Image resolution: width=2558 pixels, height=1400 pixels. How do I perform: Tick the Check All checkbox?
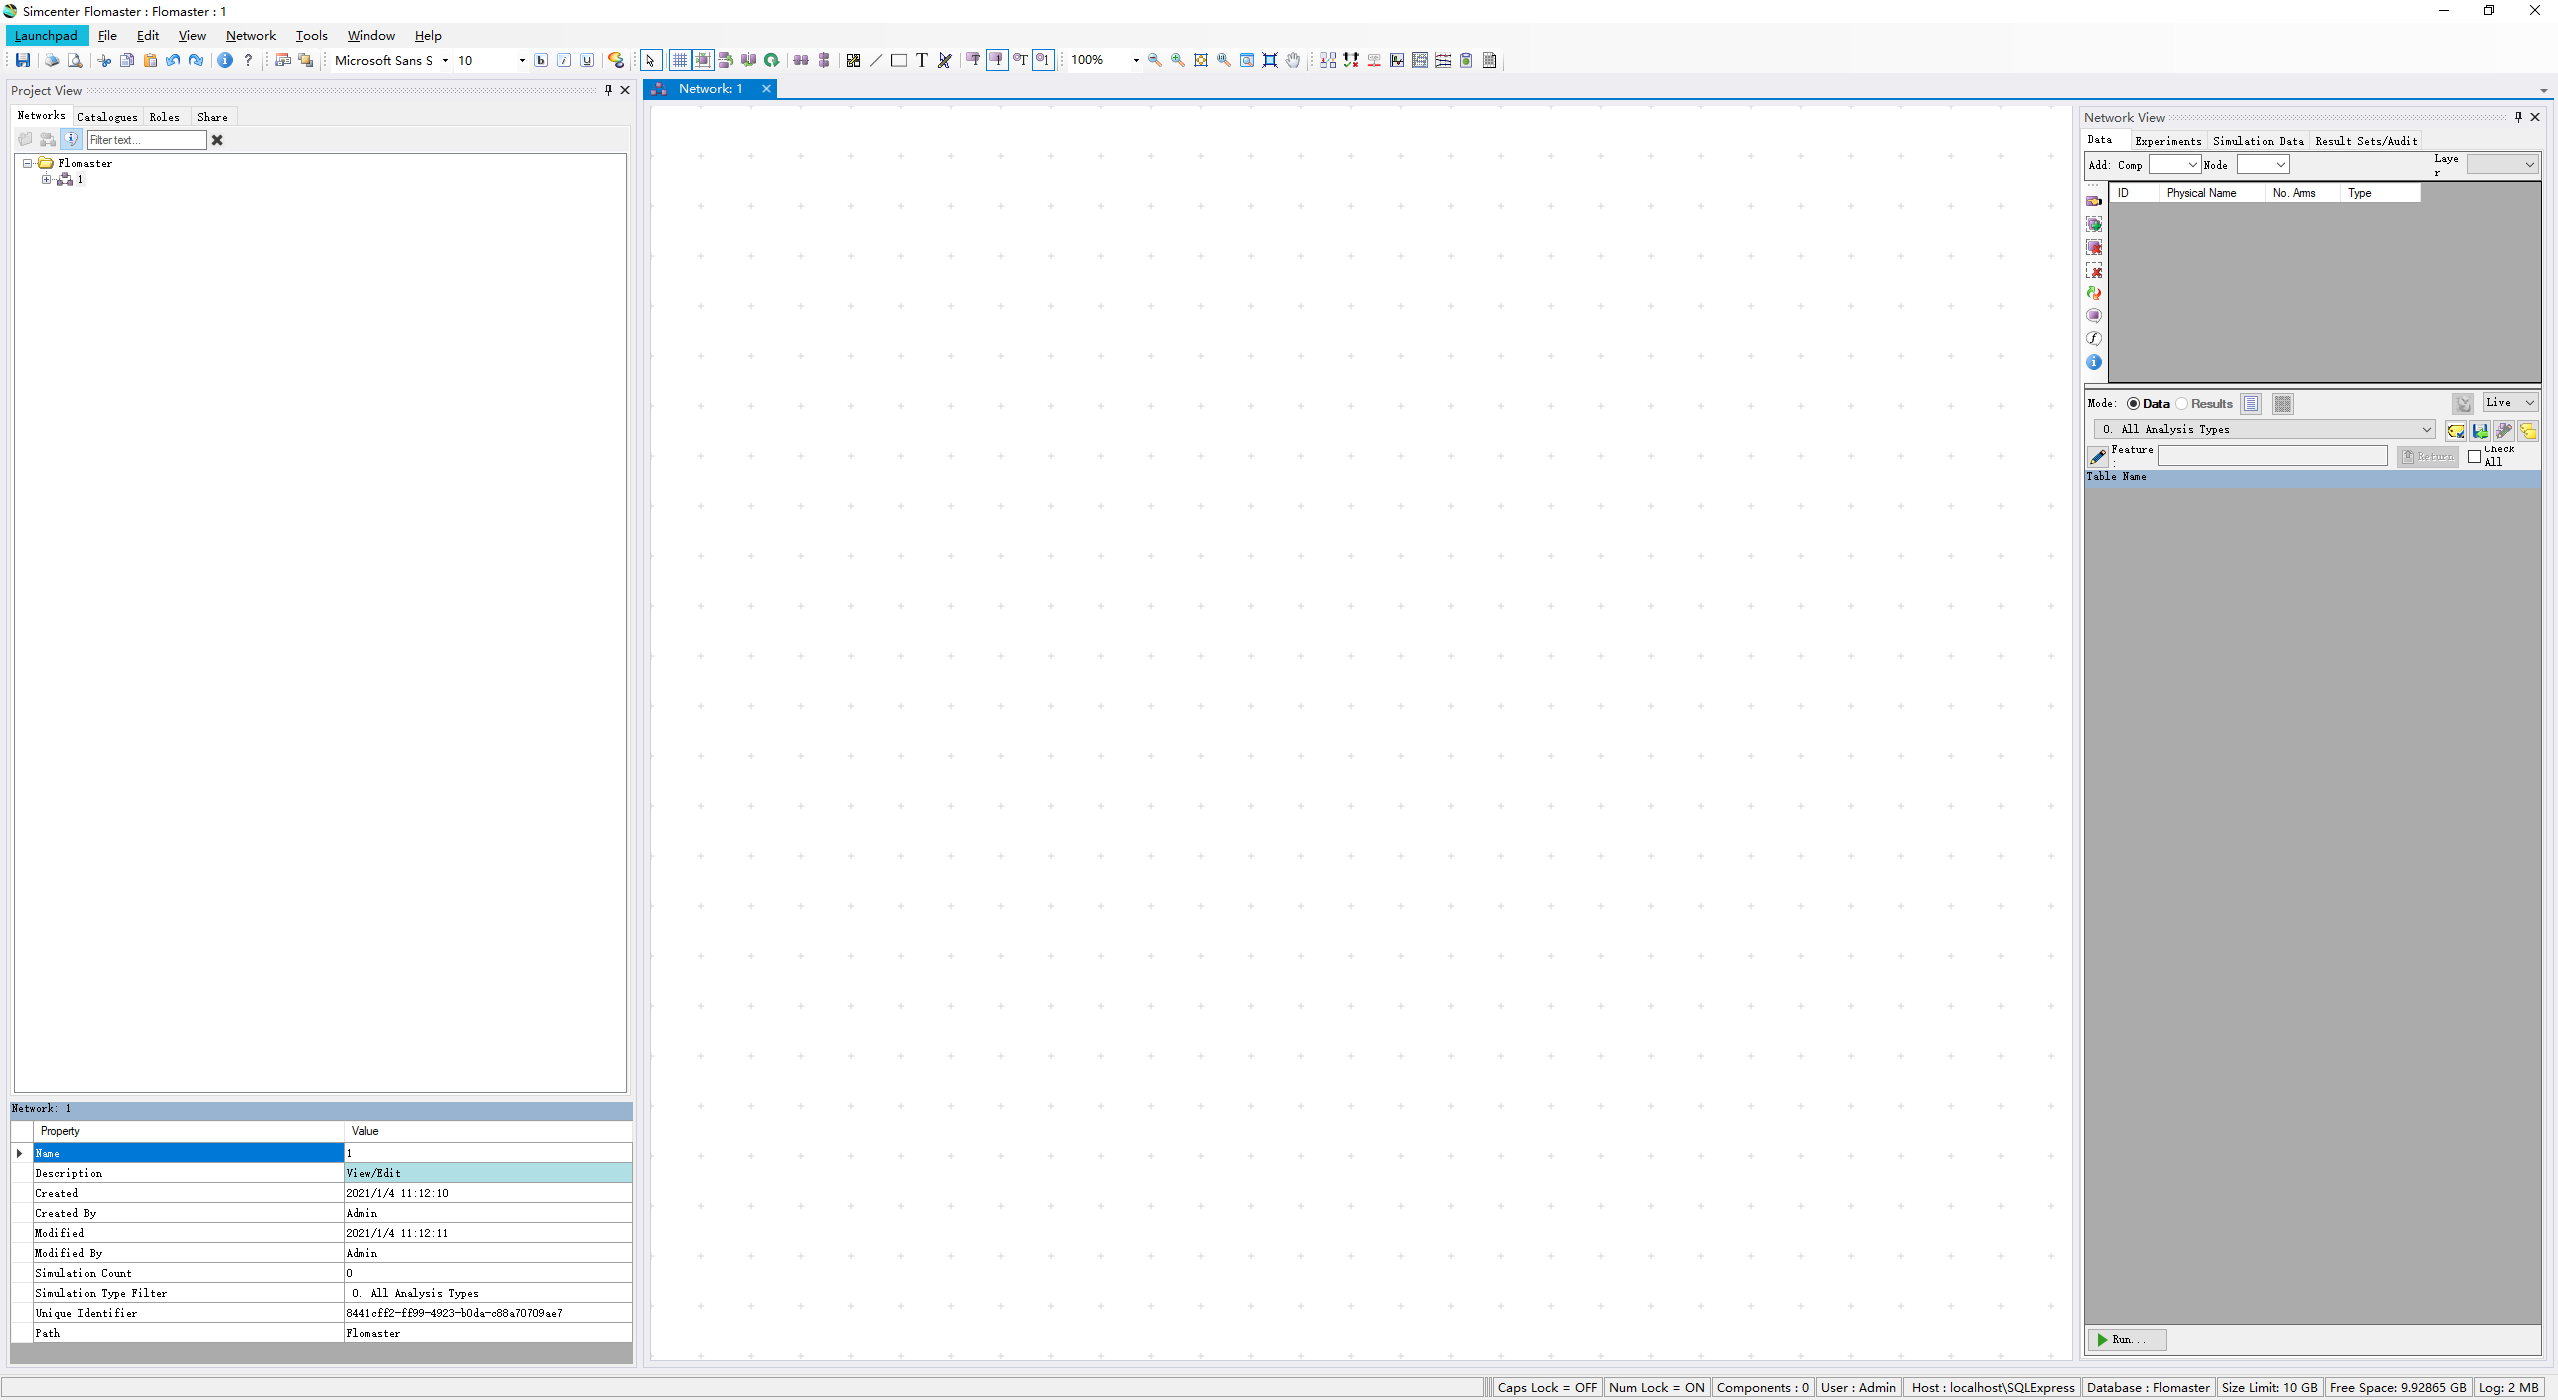click(x=2474, y=457)
